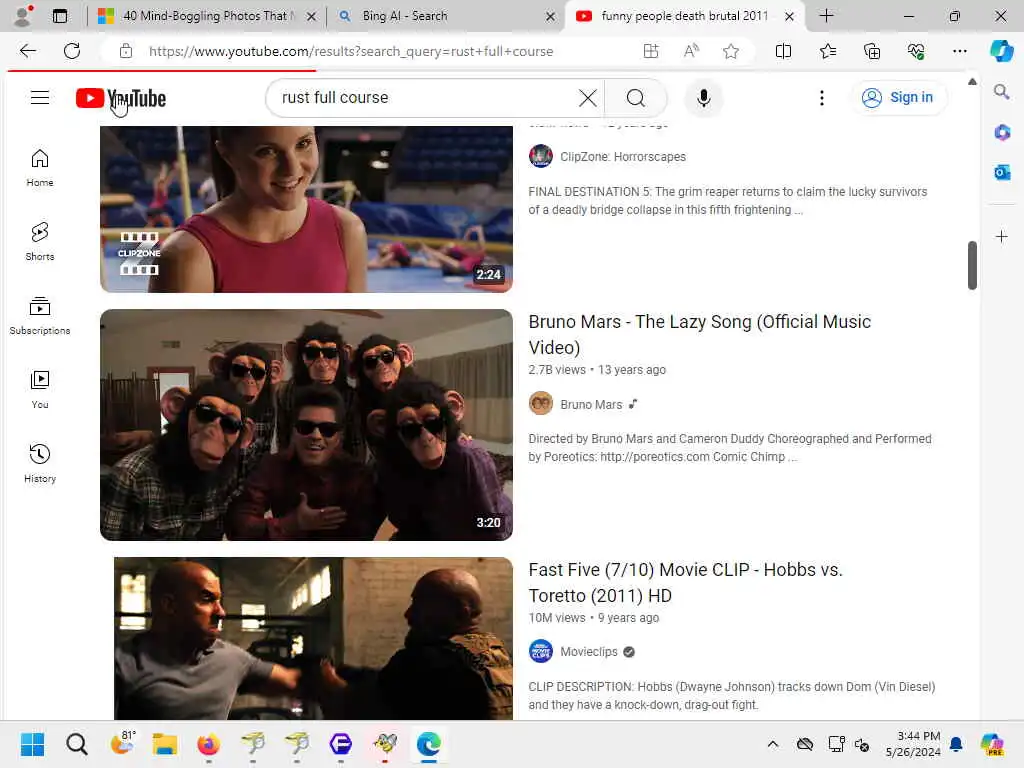1024x768 pixels.
Task: Open notifications bell in tray
Action: pos(956,744)
